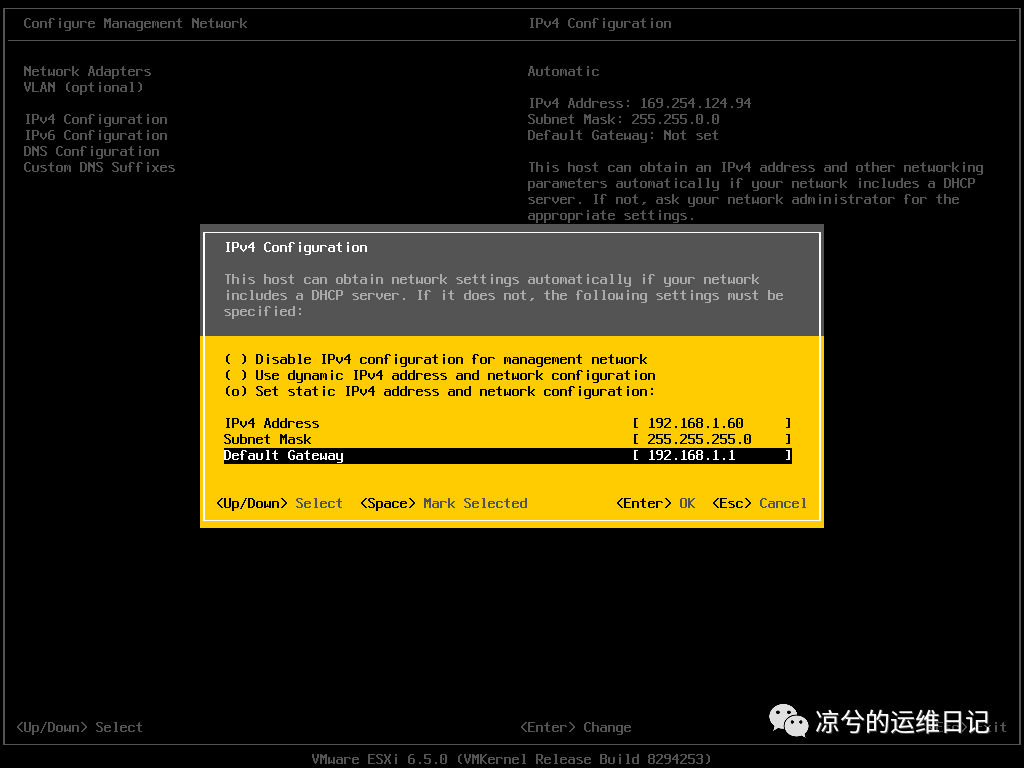The height and width of the screenshot is (768, 1024).
Task: Click the Default Gateway input field
Action: coord(712,455)
